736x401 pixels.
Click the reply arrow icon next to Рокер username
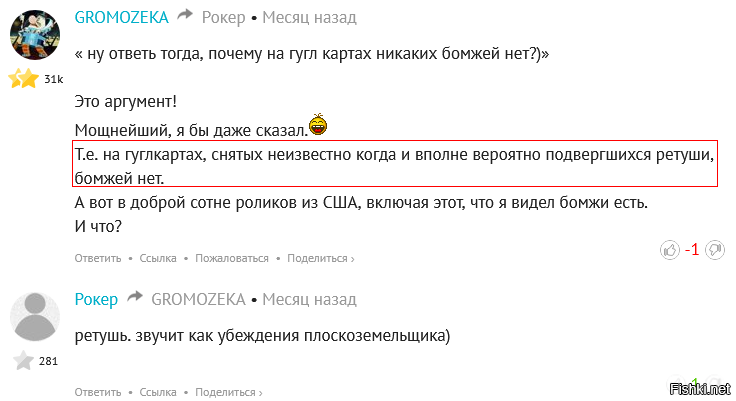(x=135, y=297)
